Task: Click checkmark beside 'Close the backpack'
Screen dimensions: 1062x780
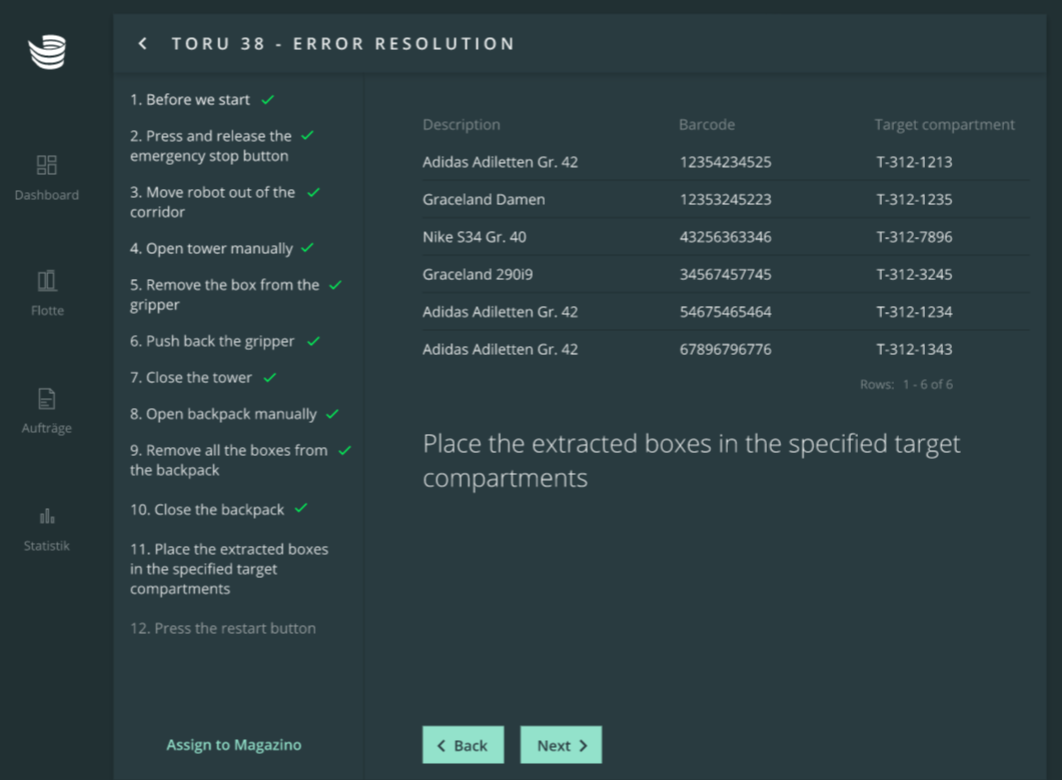Action: pos(301,509)
